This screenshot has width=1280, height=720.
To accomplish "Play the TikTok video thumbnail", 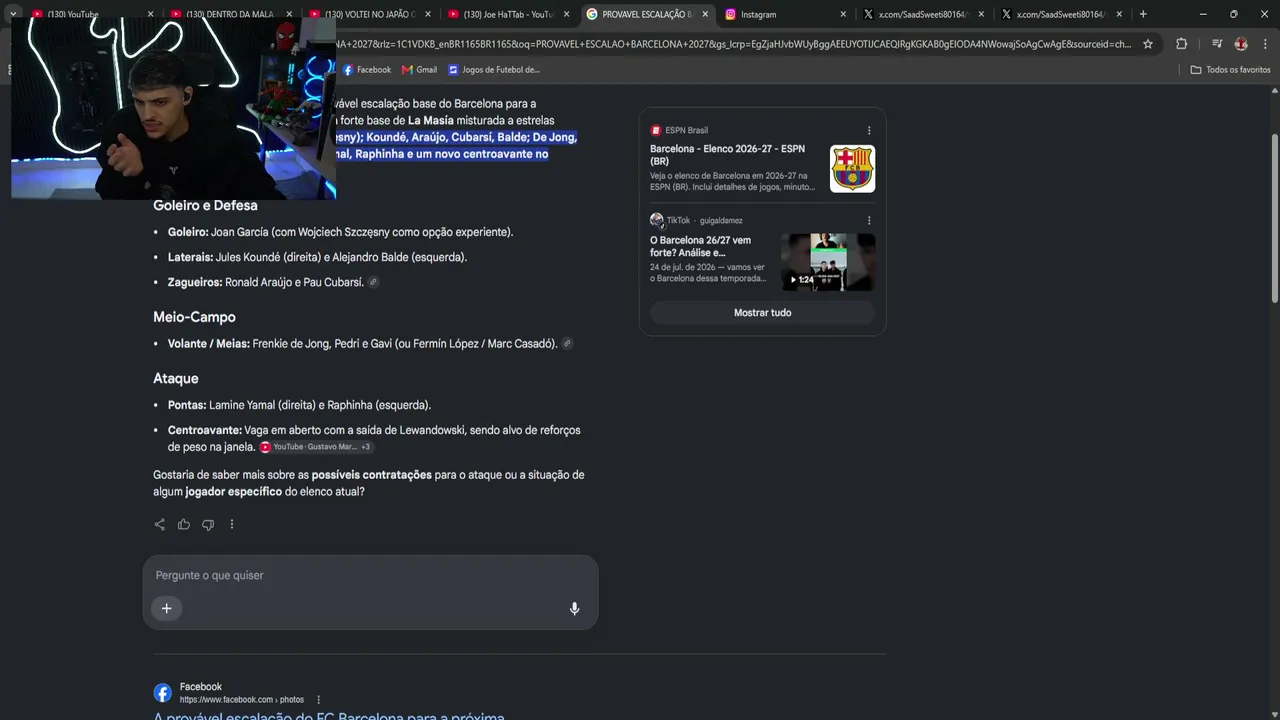I will (x=828, y=262).
